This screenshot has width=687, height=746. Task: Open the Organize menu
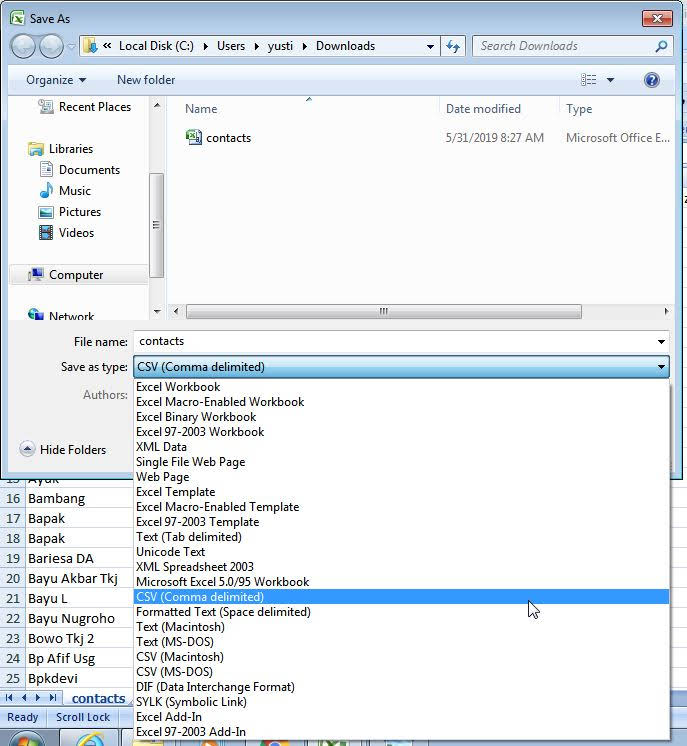[56, 80]
